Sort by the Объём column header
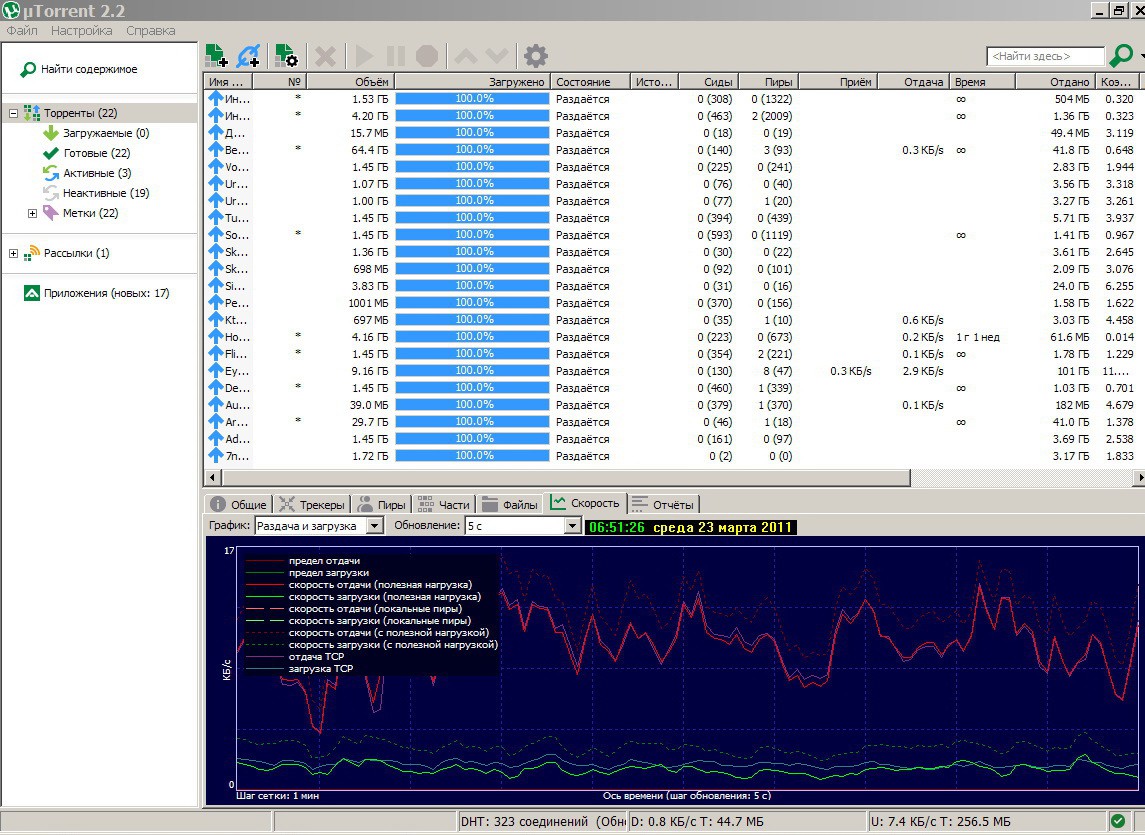Viewport: 1145px width, 835px height. (351, 82)
